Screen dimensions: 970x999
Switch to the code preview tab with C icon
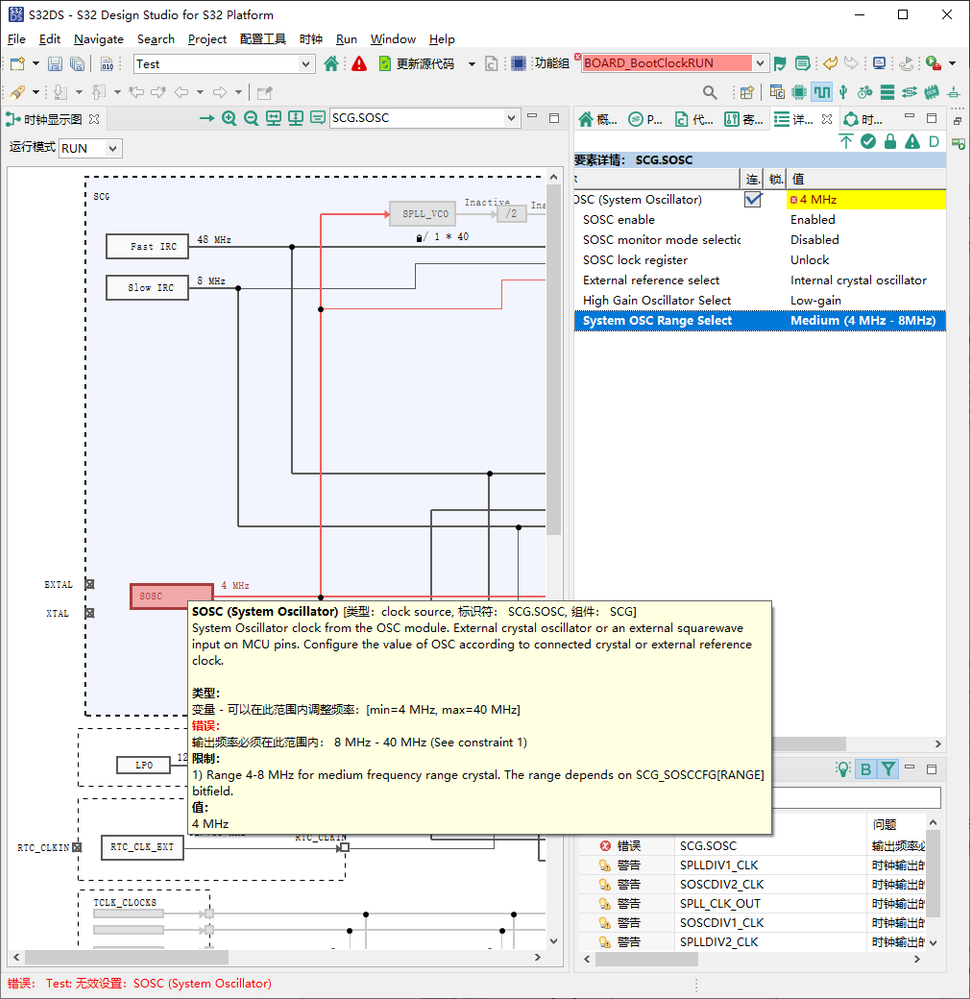point(695,119)
